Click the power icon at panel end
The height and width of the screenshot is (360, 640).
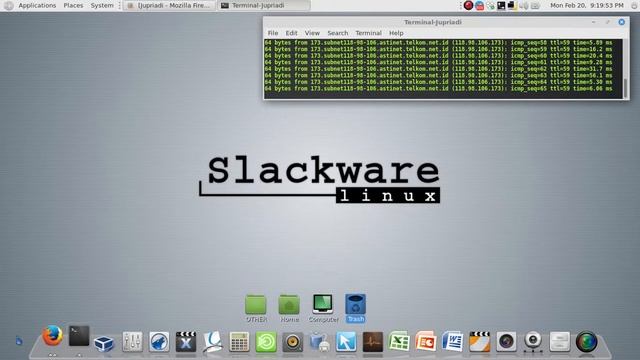(x=635, y=6)
